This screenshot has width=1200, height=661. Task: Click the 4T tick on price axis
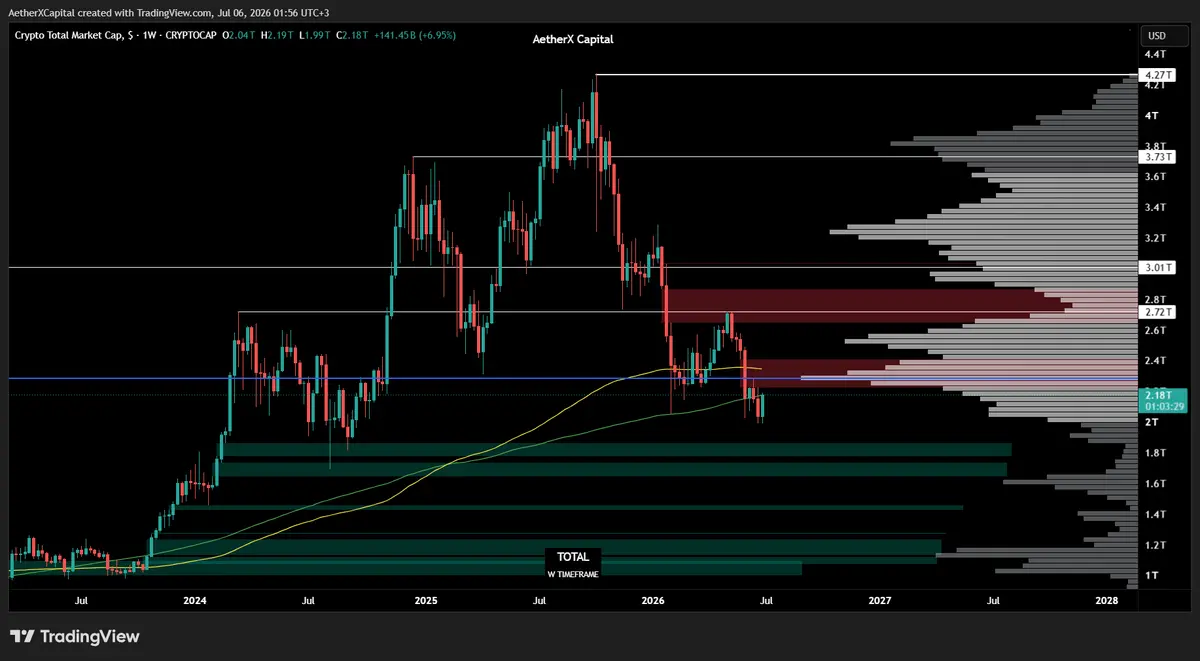point(1153,116)
